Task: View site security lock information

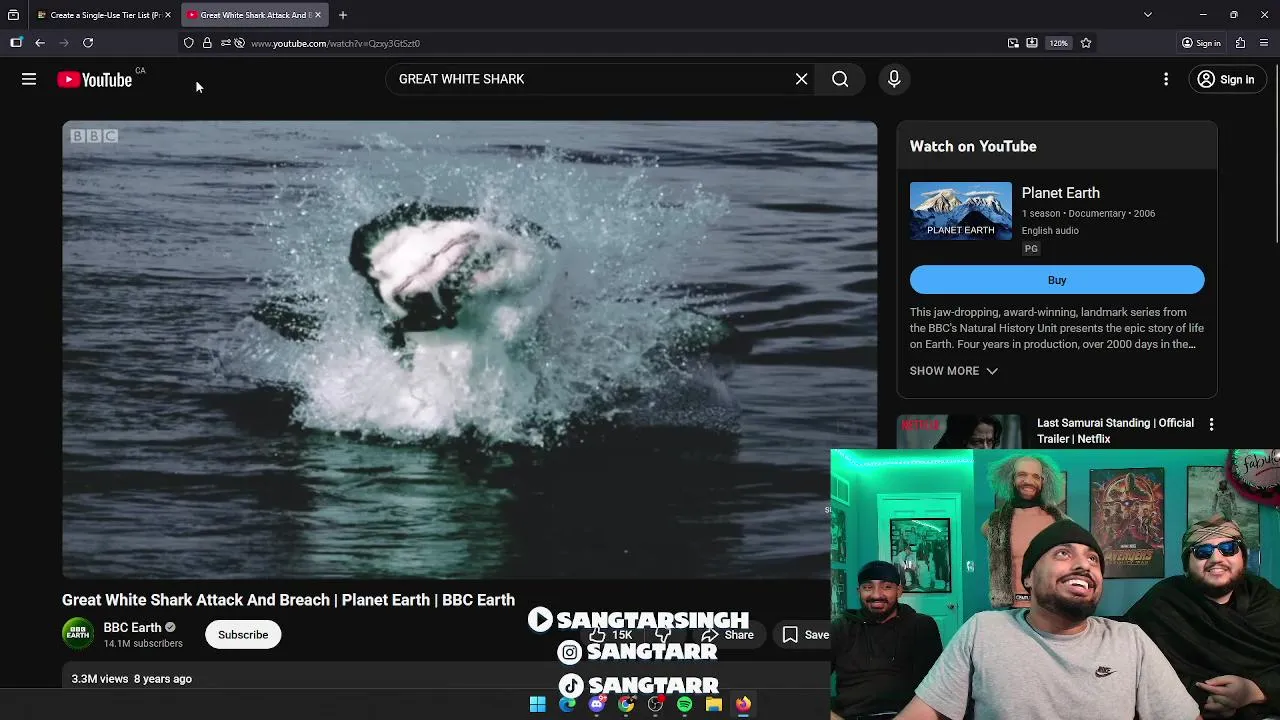Action: [x=207, y=43]
